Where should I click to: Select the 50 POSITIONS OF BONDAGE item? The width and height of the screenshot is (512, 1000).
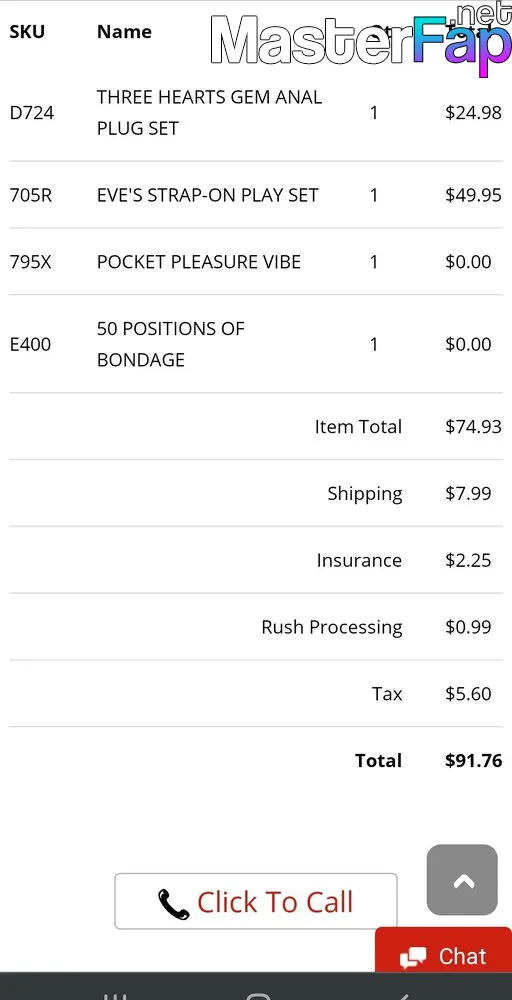pos(171,344)
